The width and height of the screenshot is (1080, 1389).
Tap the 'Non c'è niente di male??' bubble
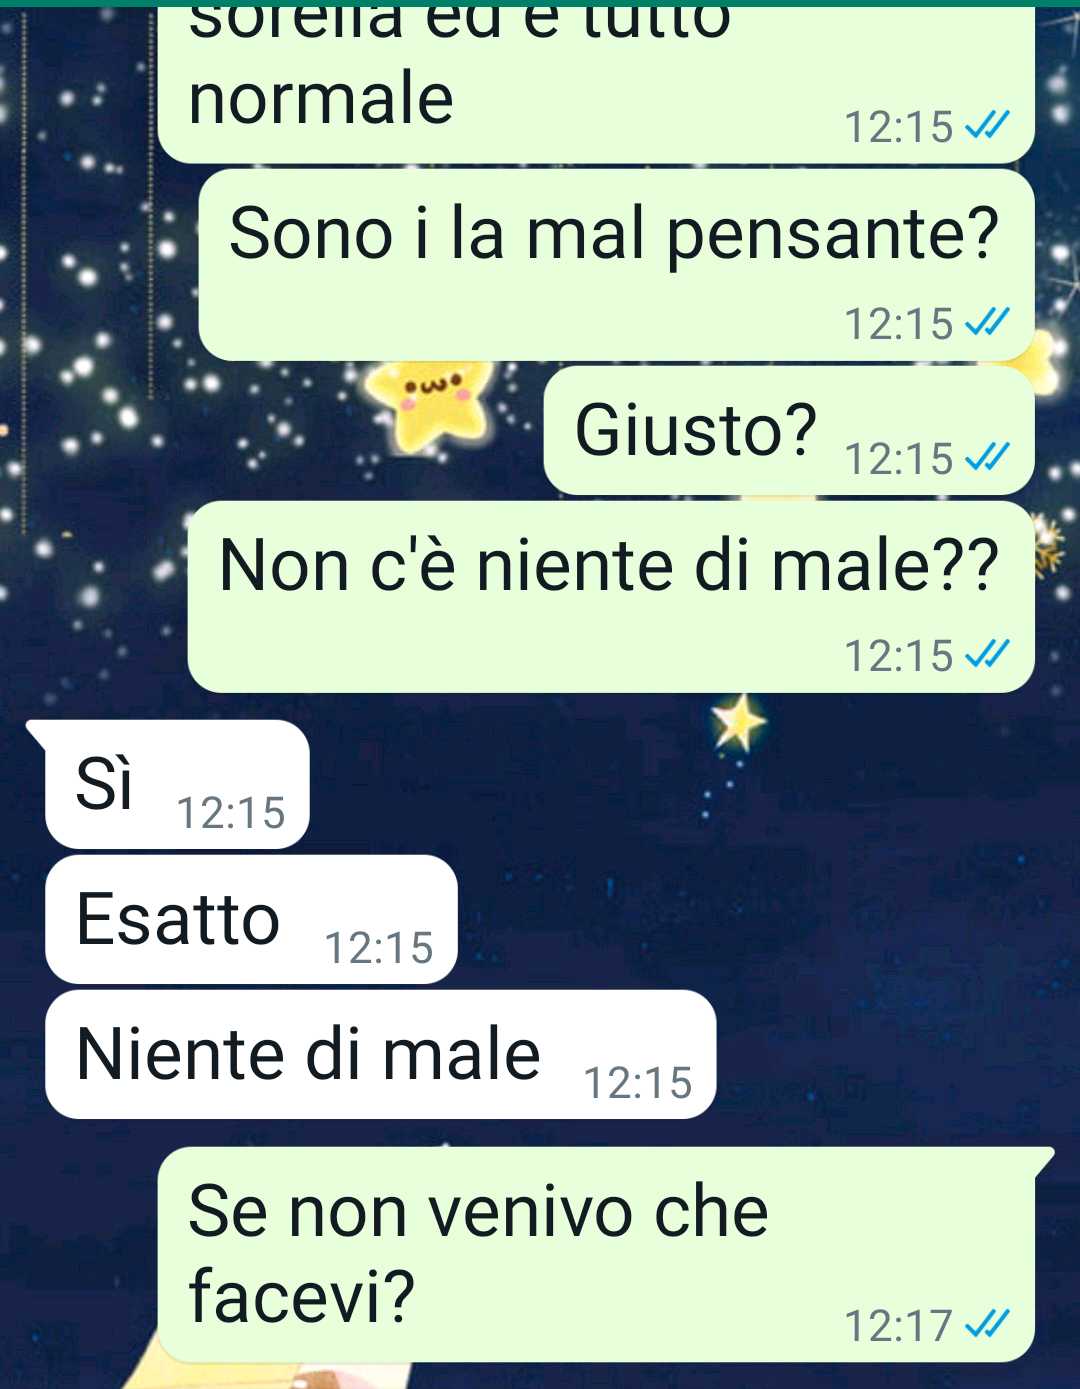(611, 597)
